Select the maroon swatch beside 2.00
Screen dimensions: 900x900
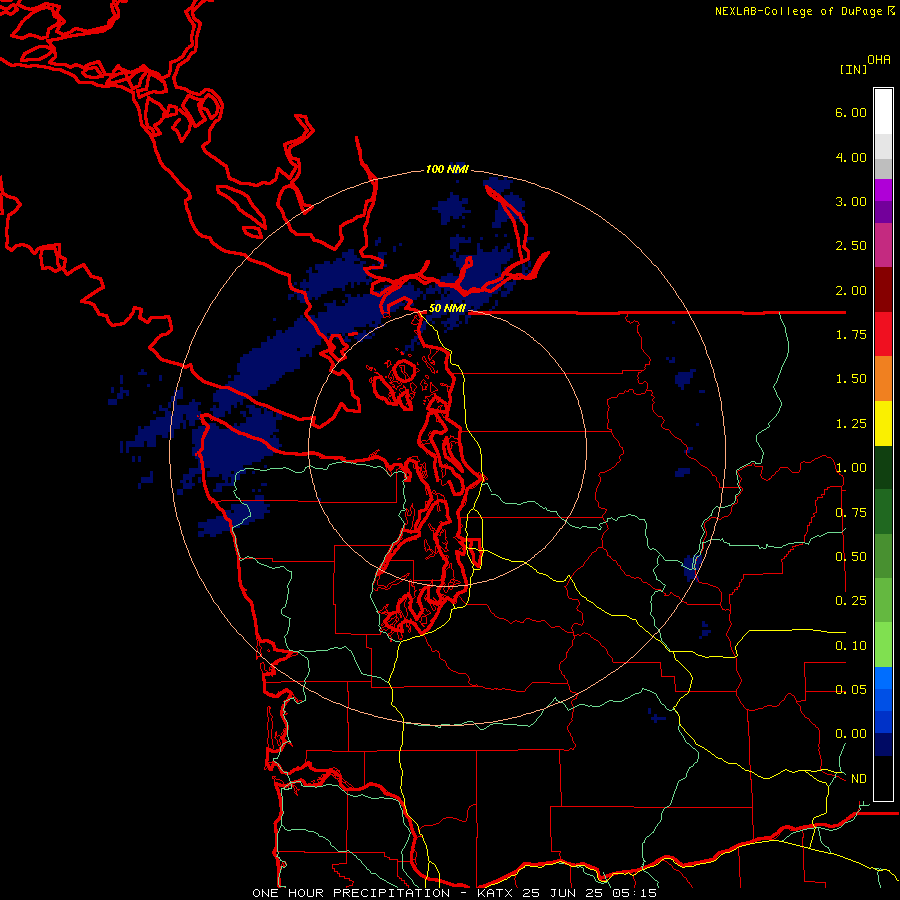point(883,290)
